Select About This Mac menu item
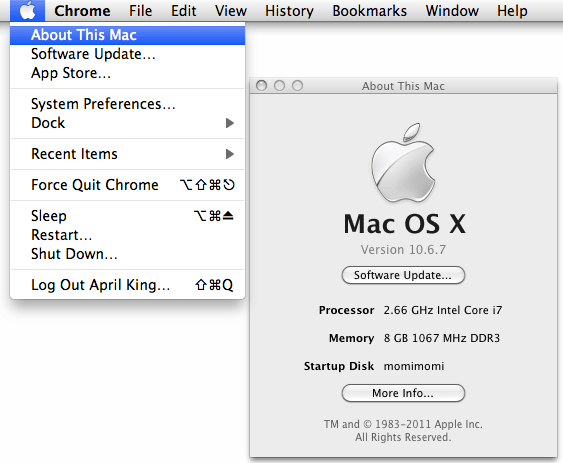The width and height of the screenshot is (563, 463). [x=127, y=35]
